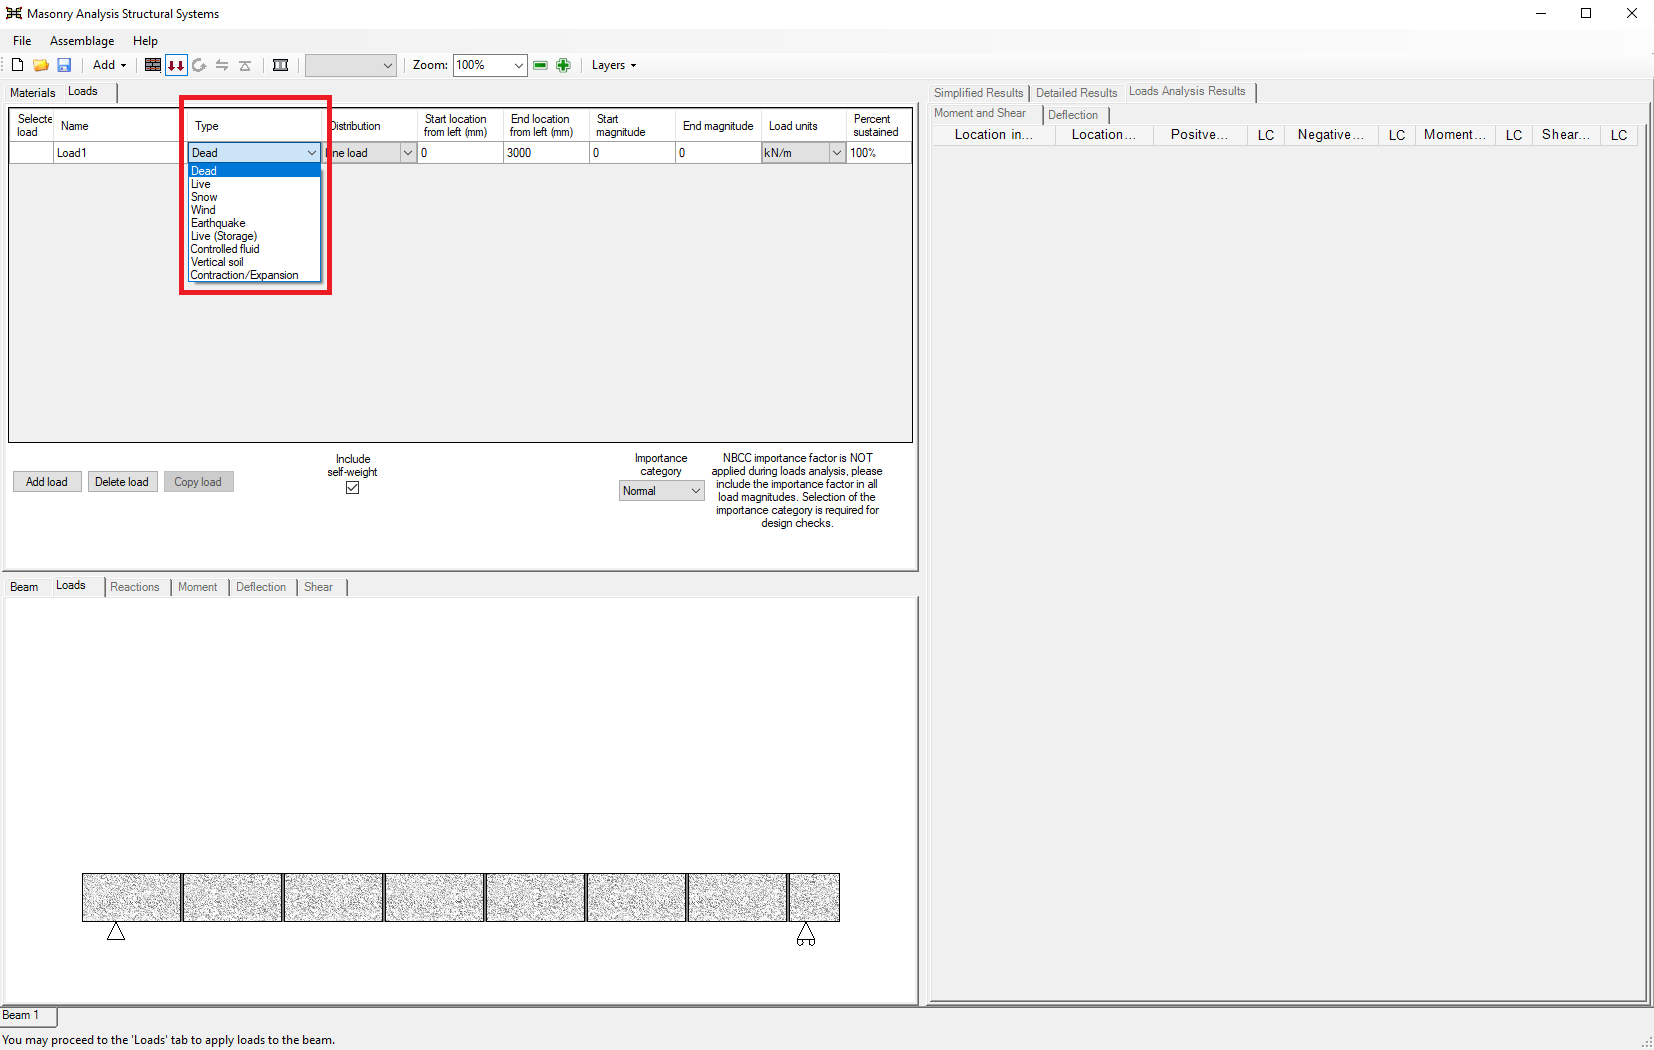Viewport: 1654px width, 1050px height.
Task: Click the green plus zoom in icon
Action: click(x=563, y=65)
